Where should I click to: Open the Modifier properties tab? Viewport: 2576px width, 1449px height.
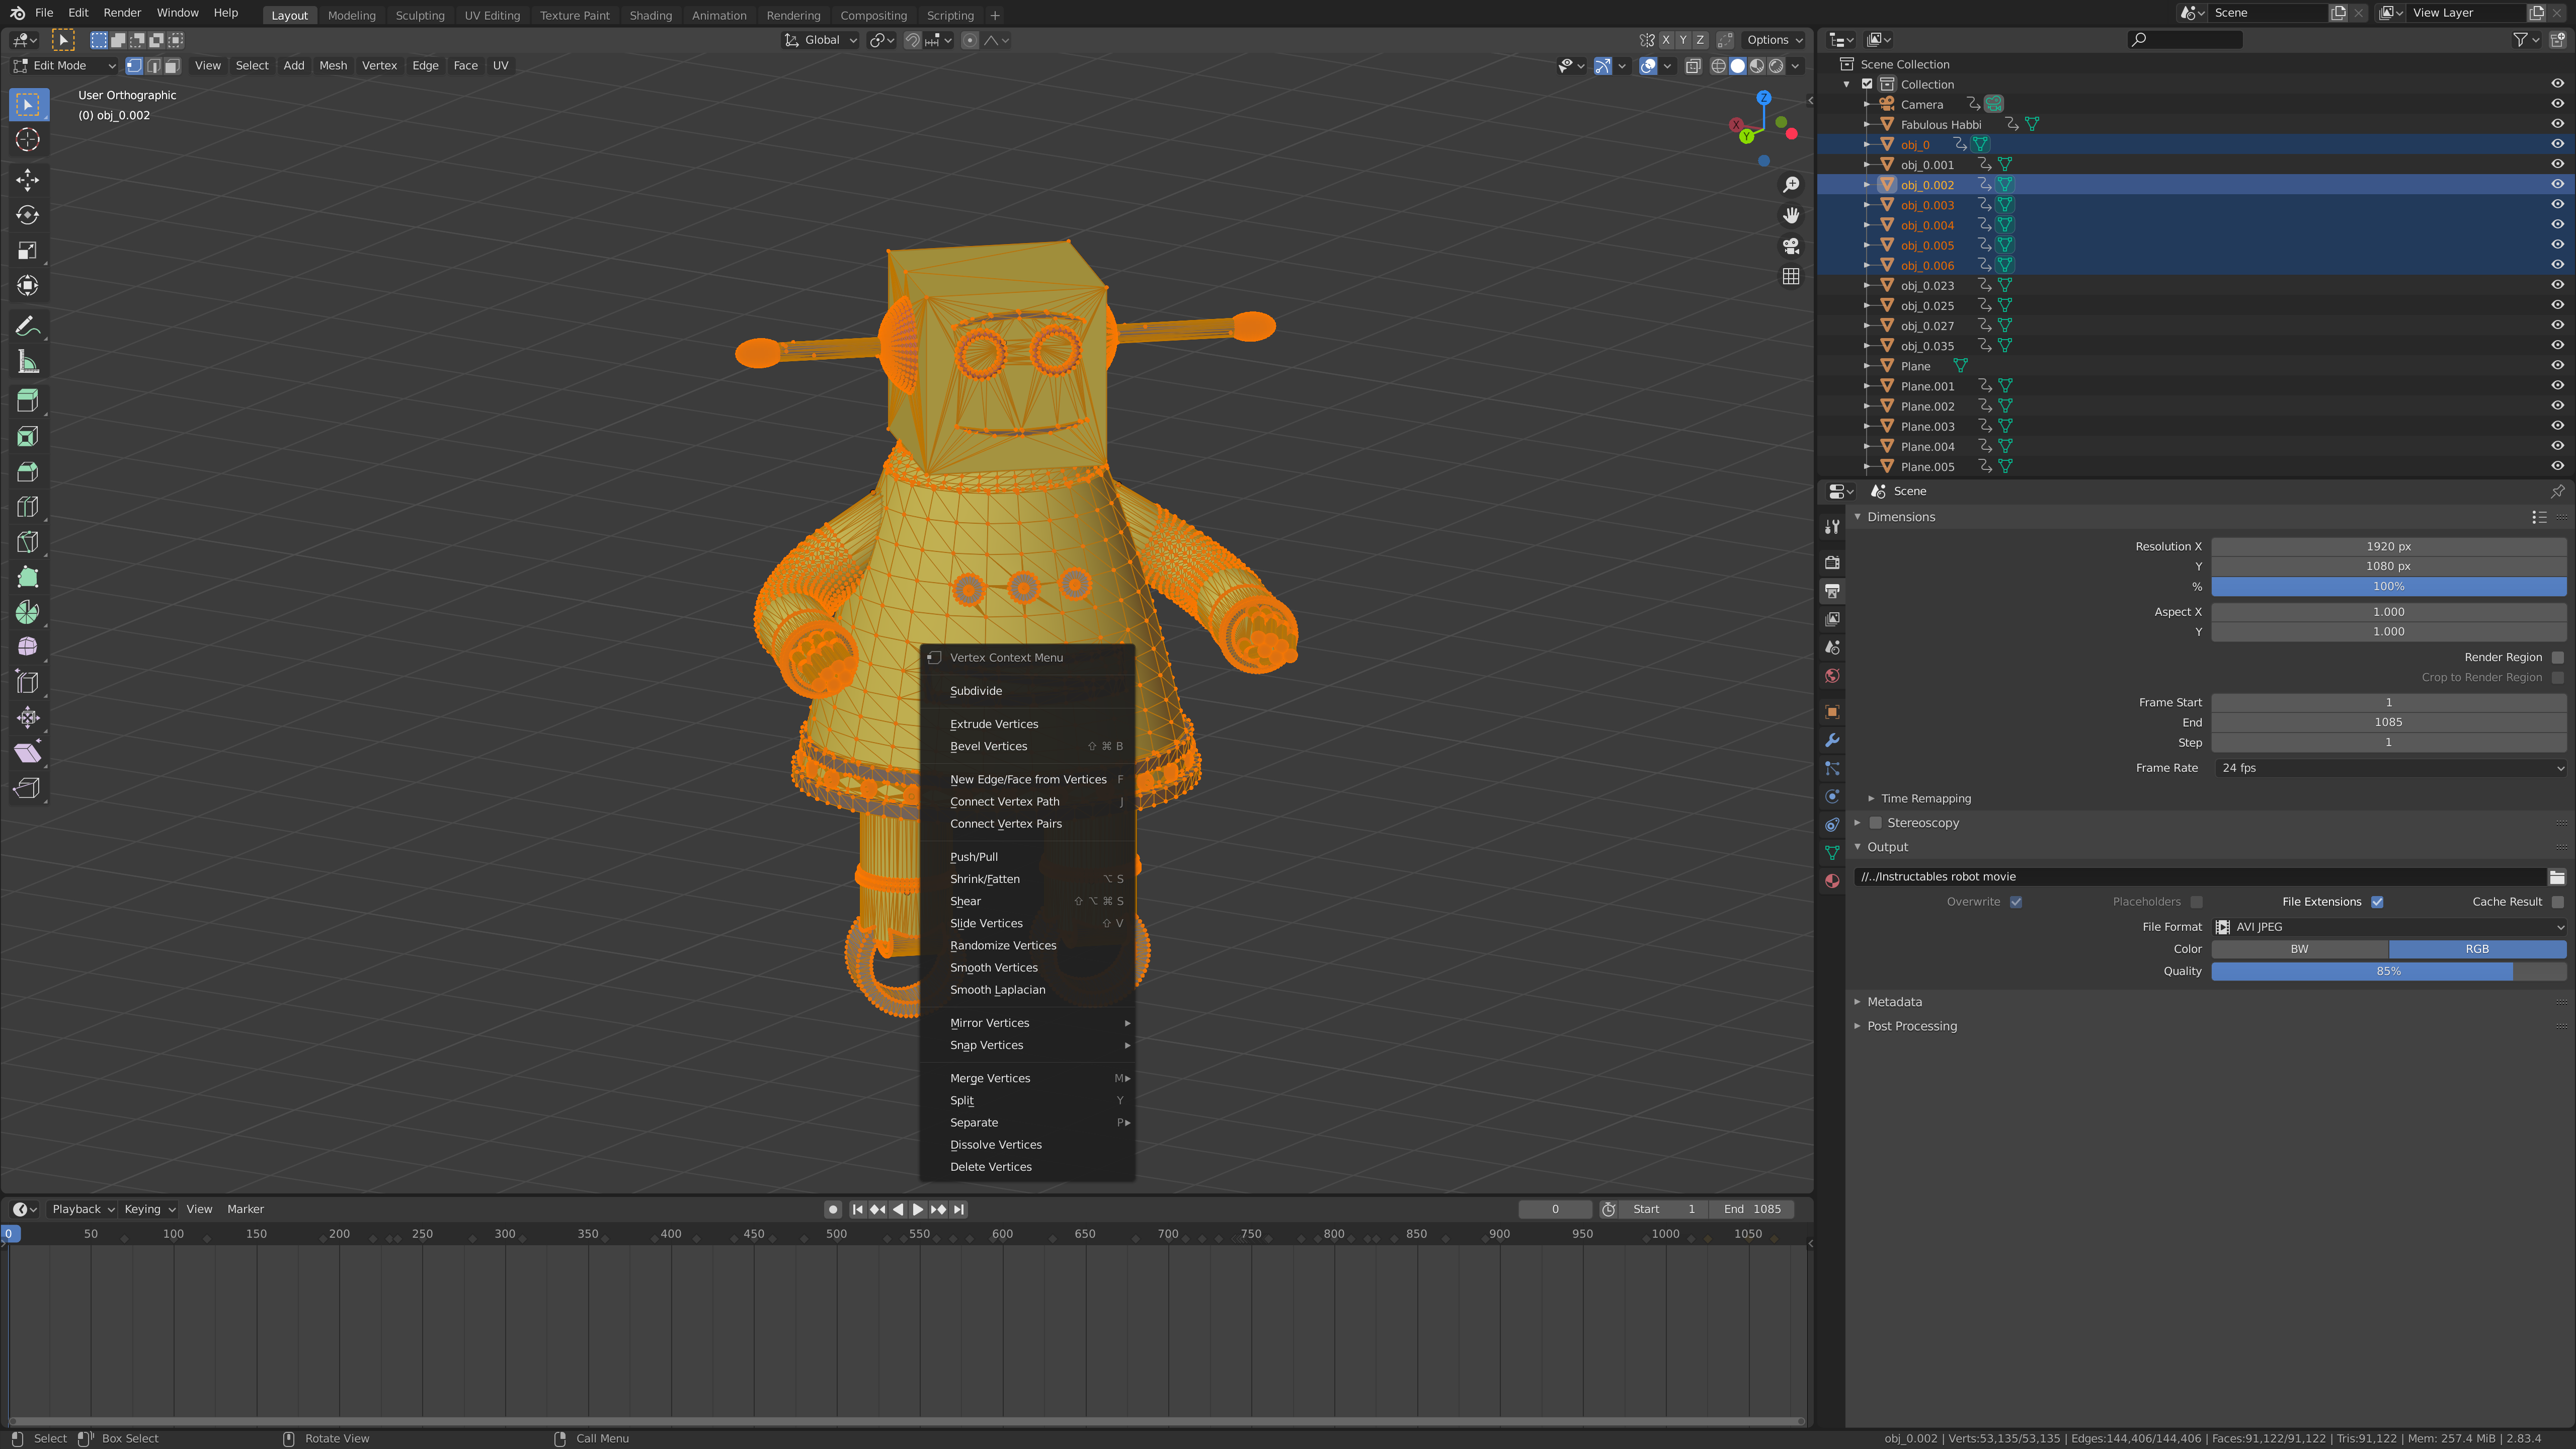(x=1832, y=741)
